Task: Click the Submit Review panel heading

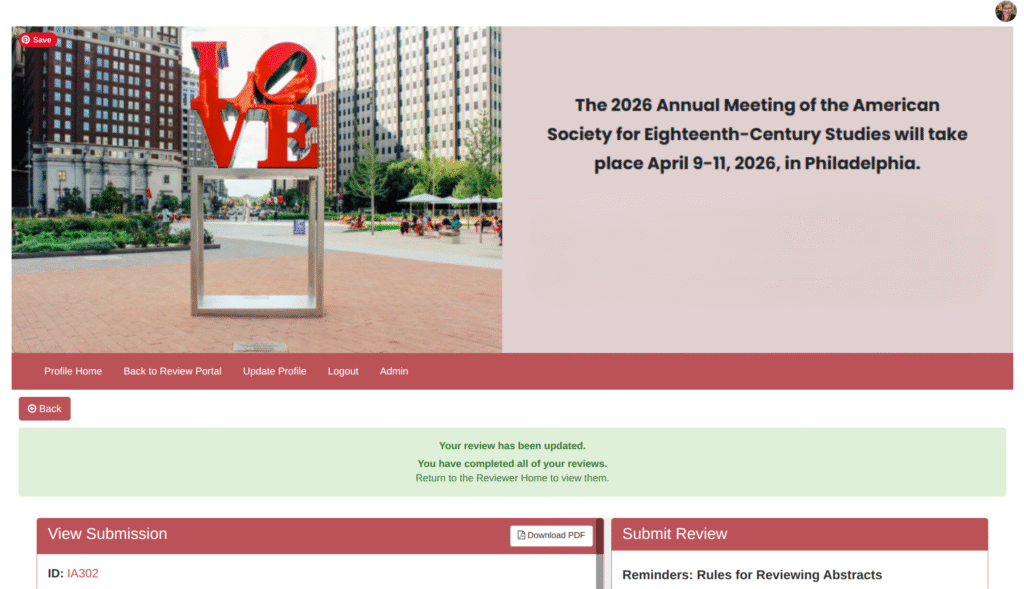Action: pyautogui.click(x=675, y=533)
